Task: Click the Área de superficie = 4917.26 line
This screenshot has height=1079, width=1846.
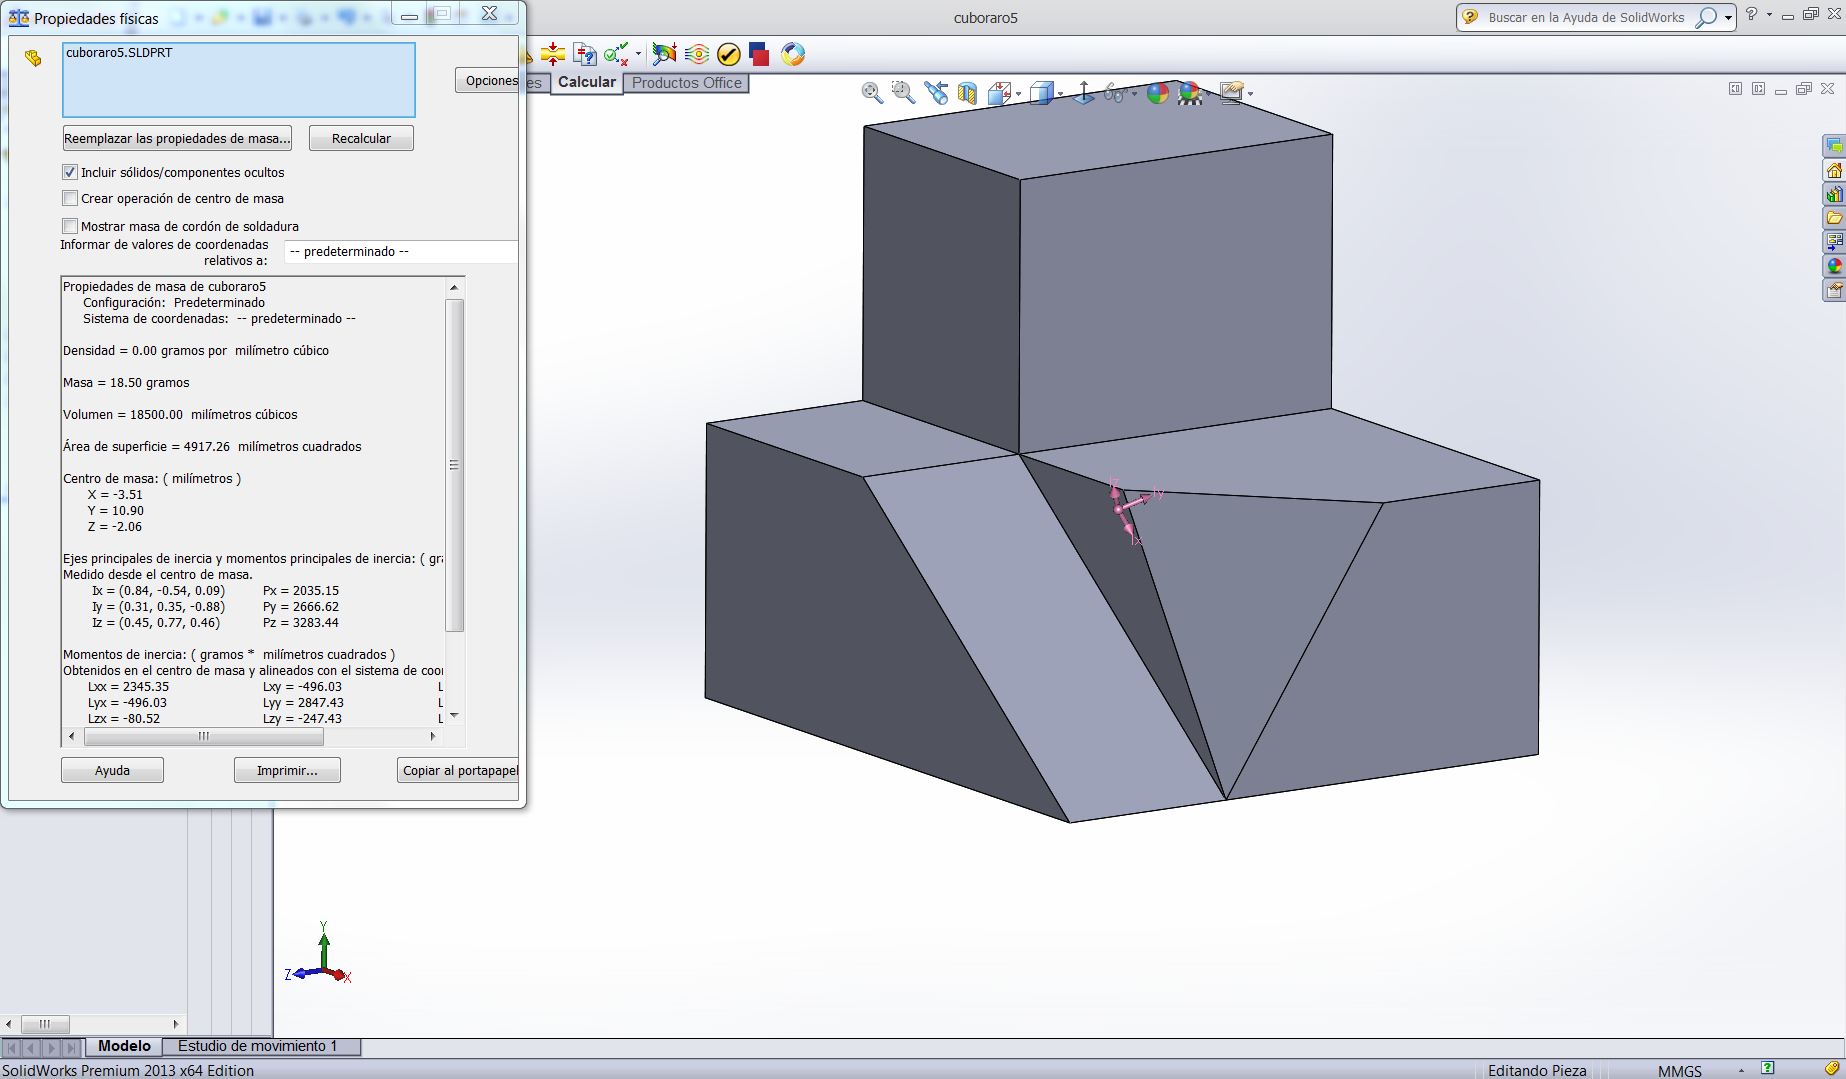Action: pos(212,447)
